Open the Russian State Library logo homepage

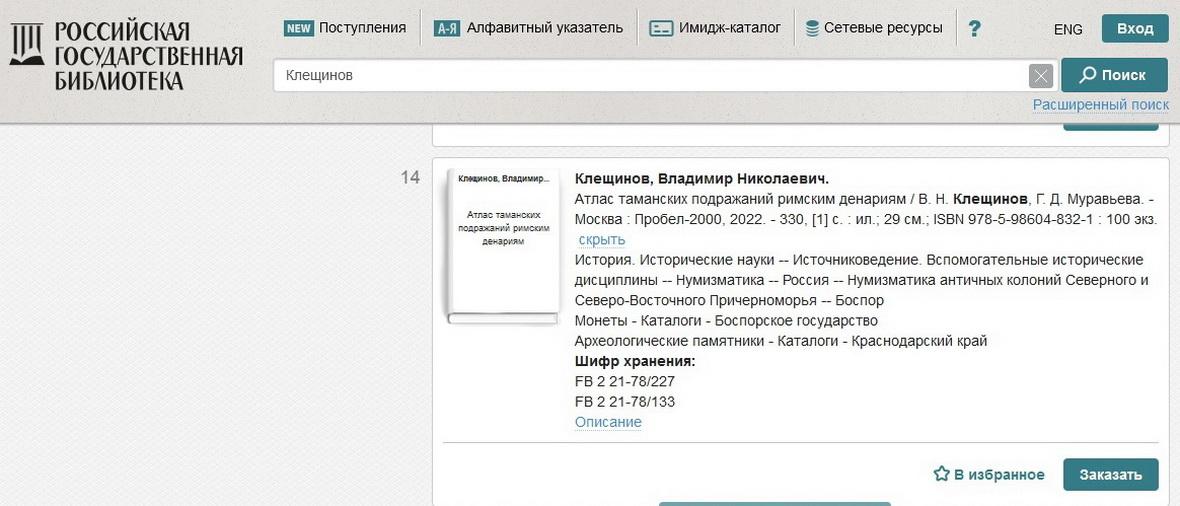tap(126, 56)
